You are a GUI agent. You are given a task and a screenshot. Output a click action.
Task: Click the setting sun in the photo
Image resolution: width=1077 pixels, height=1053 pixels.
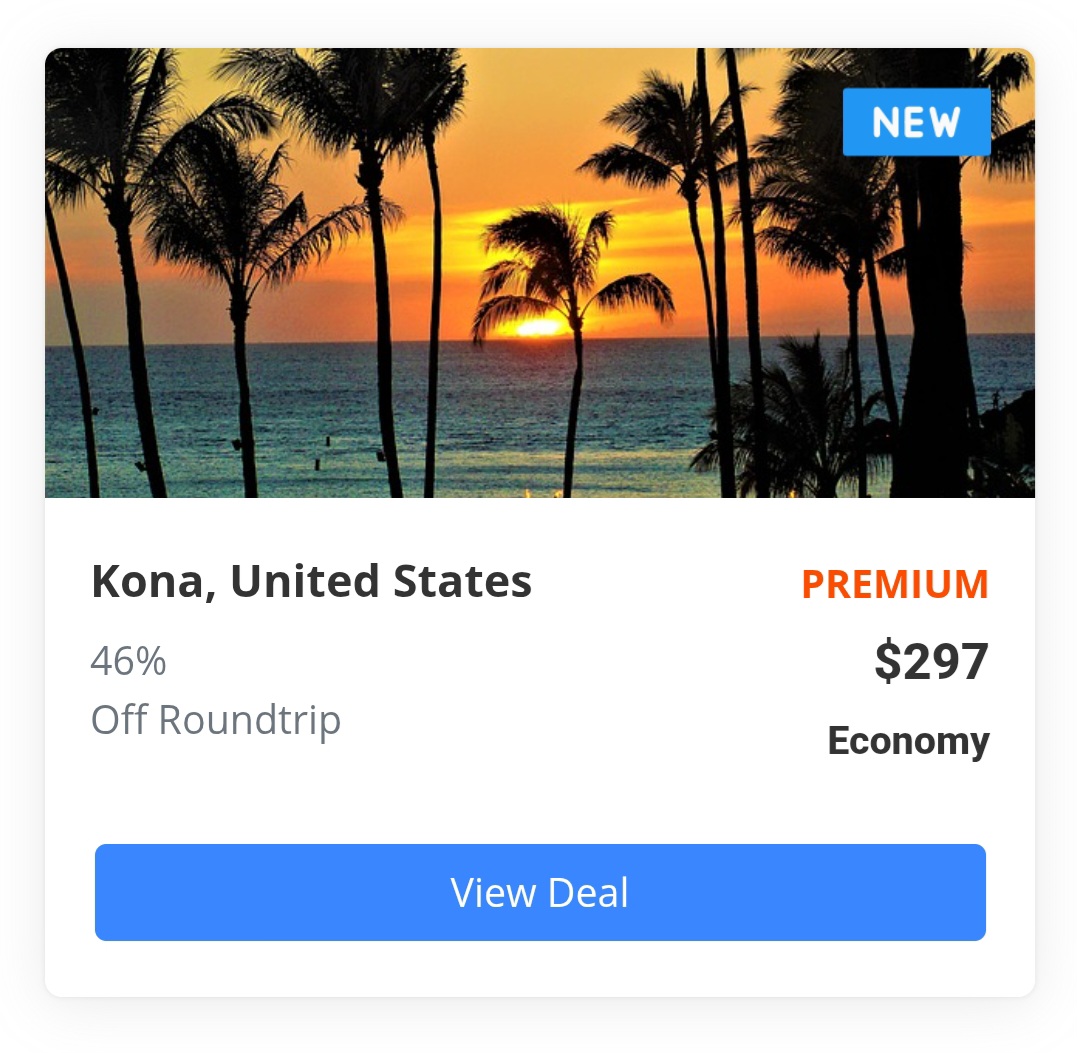pos(538,328)
